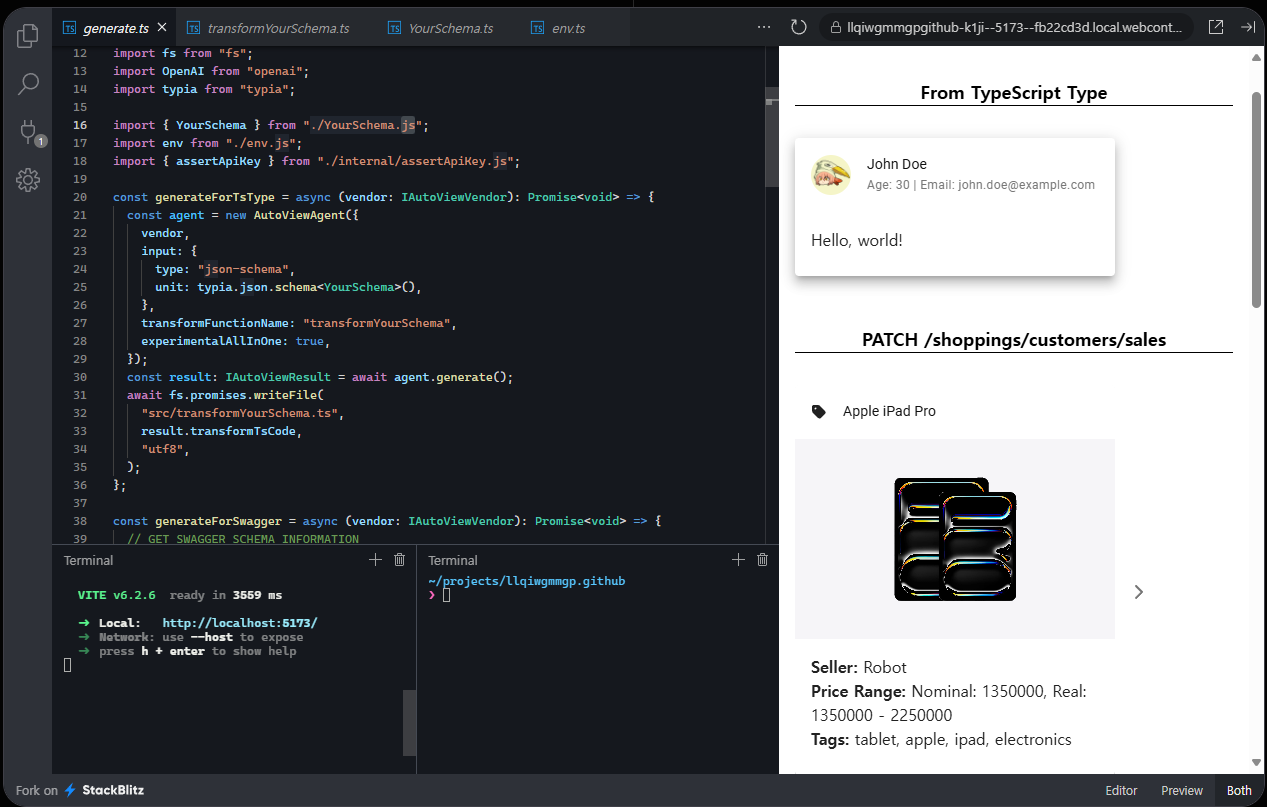
Task: Click the right terminal prompt input
Action: point(447,595)
